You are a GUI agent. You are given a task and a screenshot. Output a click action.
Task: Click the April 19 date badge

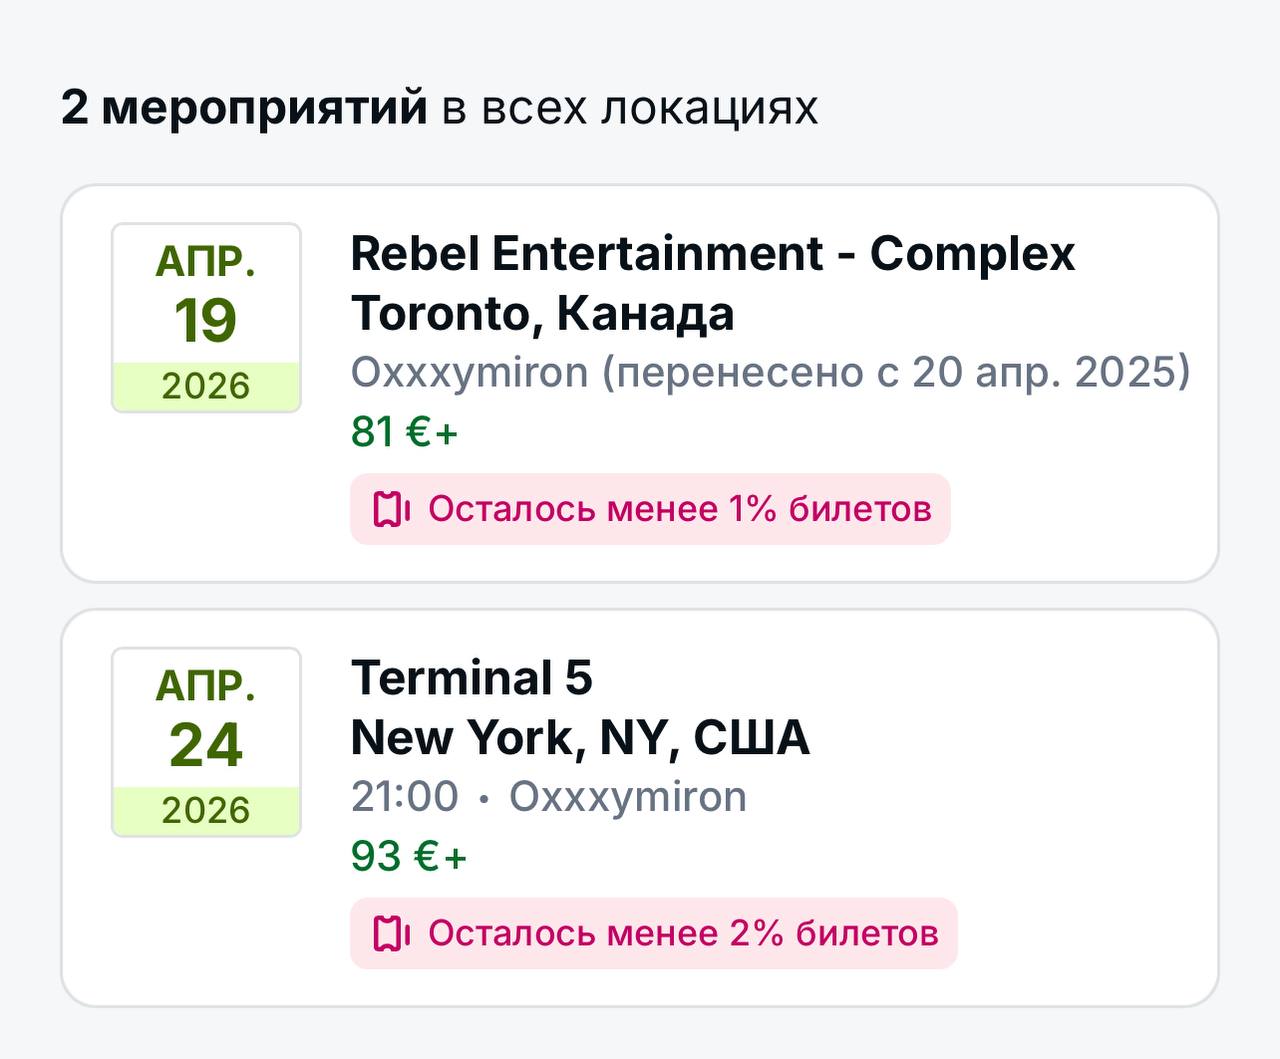click(x=206, y=318)
